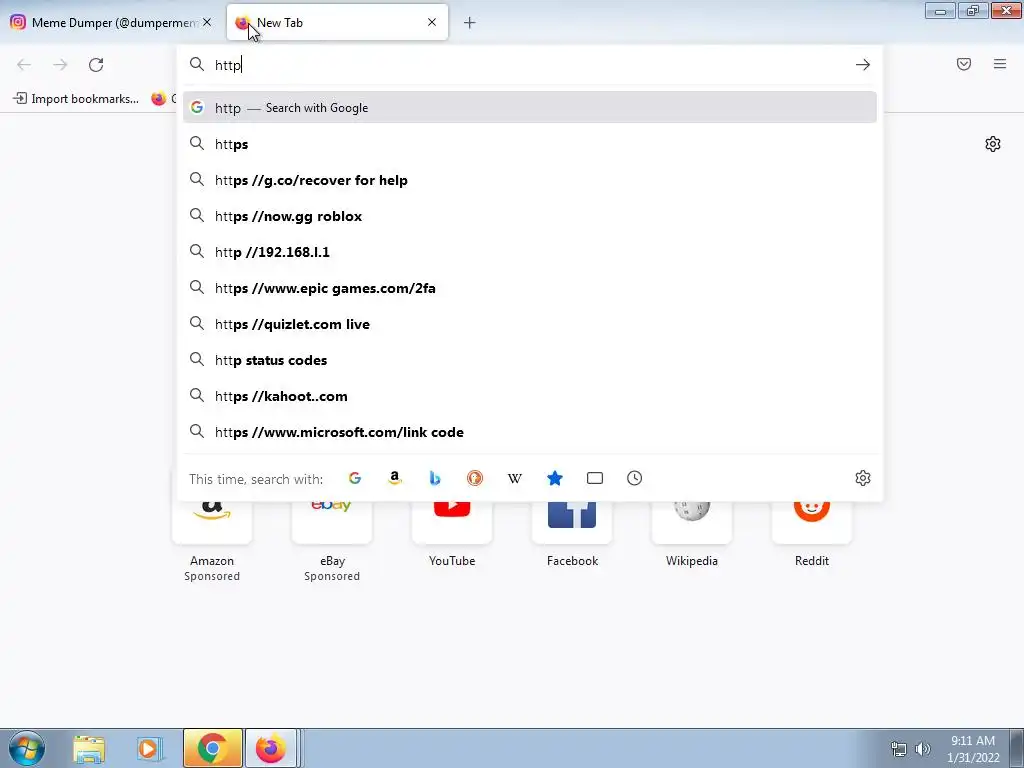Image resolution: width=1024 pixels, height=768 pixels.
Task: Go forward with the forward arrow
Action: tap(60, 65)
